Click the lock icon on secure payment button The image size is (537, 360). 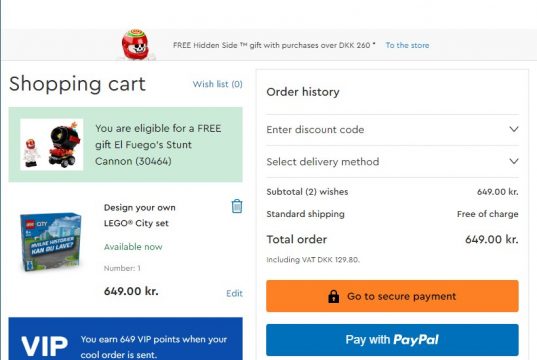pos(333,296)
